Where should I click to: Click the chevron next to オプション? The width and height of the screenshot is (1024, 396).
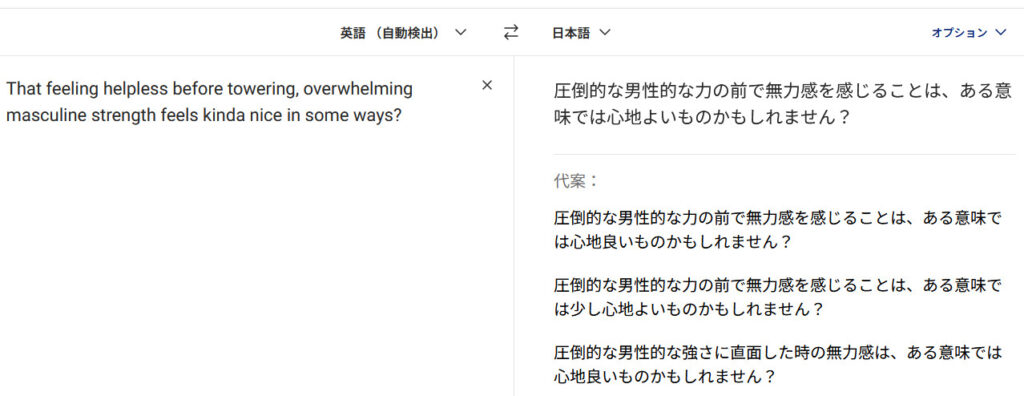(1000, 33)
